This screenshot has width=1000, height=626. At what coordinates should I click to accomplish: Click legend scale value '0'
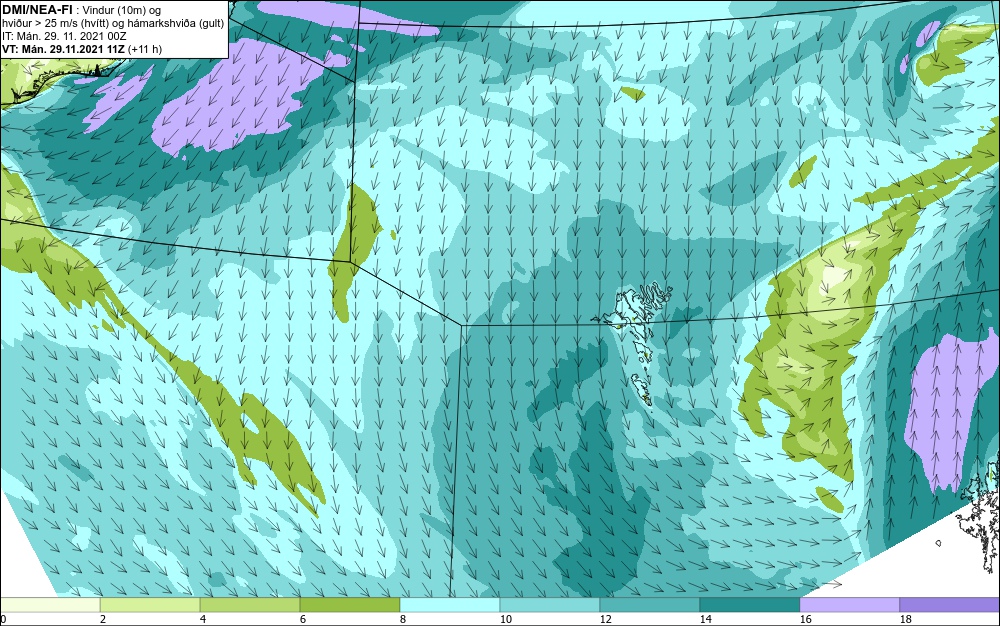(3, 619)
